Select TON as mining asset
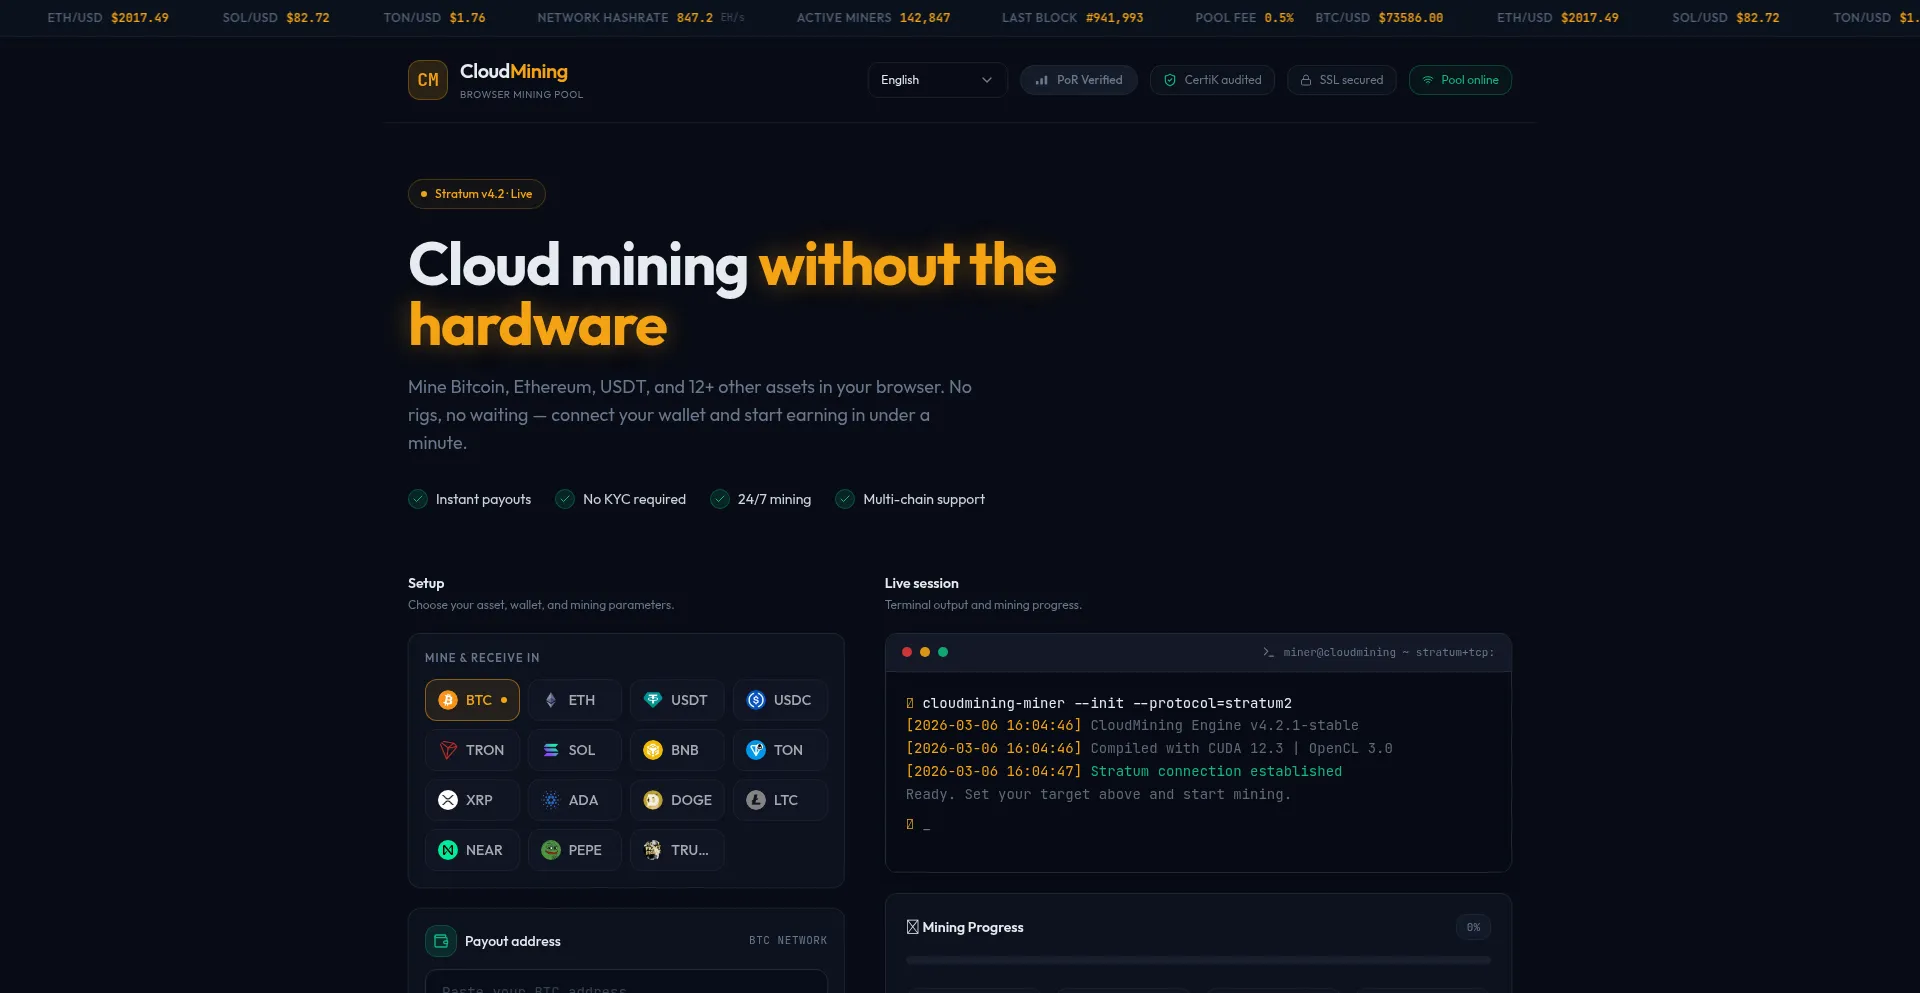1920x993 pixels. (780, 750)
